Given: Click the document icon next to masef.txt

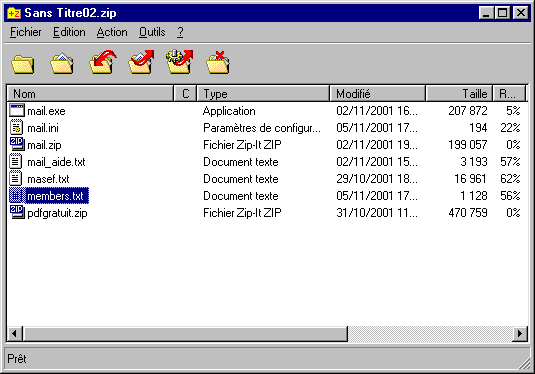Looking at the screenshot, I should point(15,178).
